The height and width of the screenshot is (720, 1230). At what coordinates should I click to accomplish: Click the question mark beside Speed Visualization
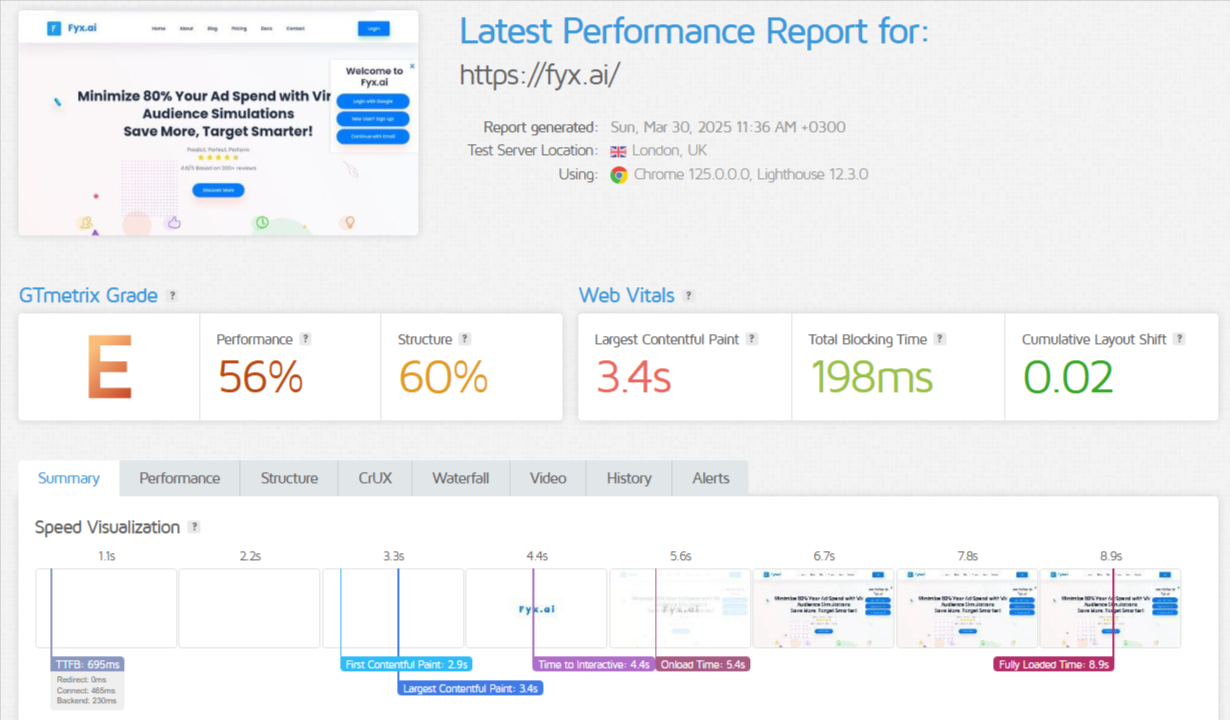[195, 527]
